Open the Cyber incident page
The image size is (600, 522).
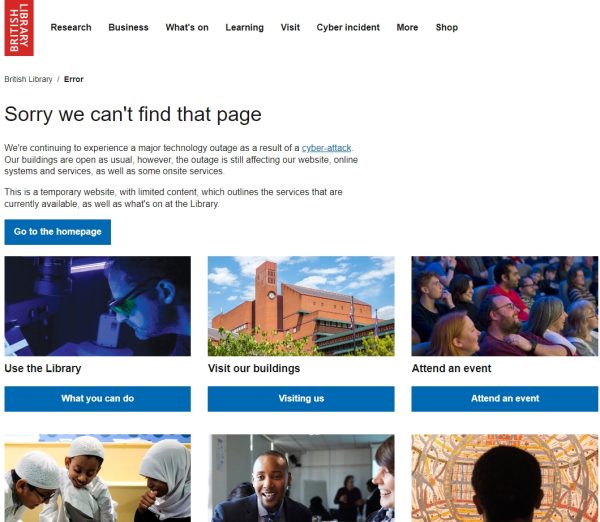[x=348, y=28]
